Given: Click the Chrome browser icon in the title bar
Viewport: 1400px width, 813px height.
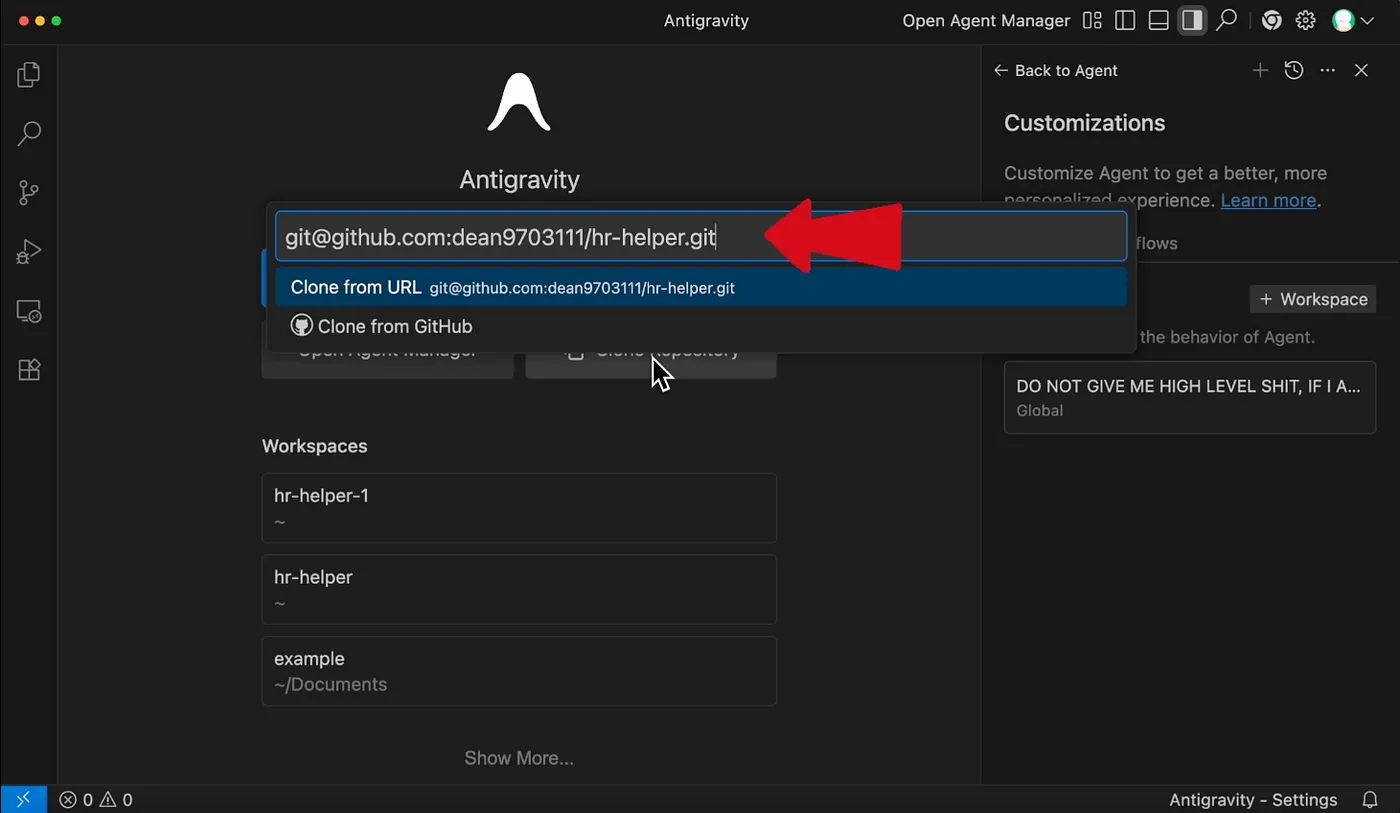Looking at the screenshot, I should pos(1272,21).
